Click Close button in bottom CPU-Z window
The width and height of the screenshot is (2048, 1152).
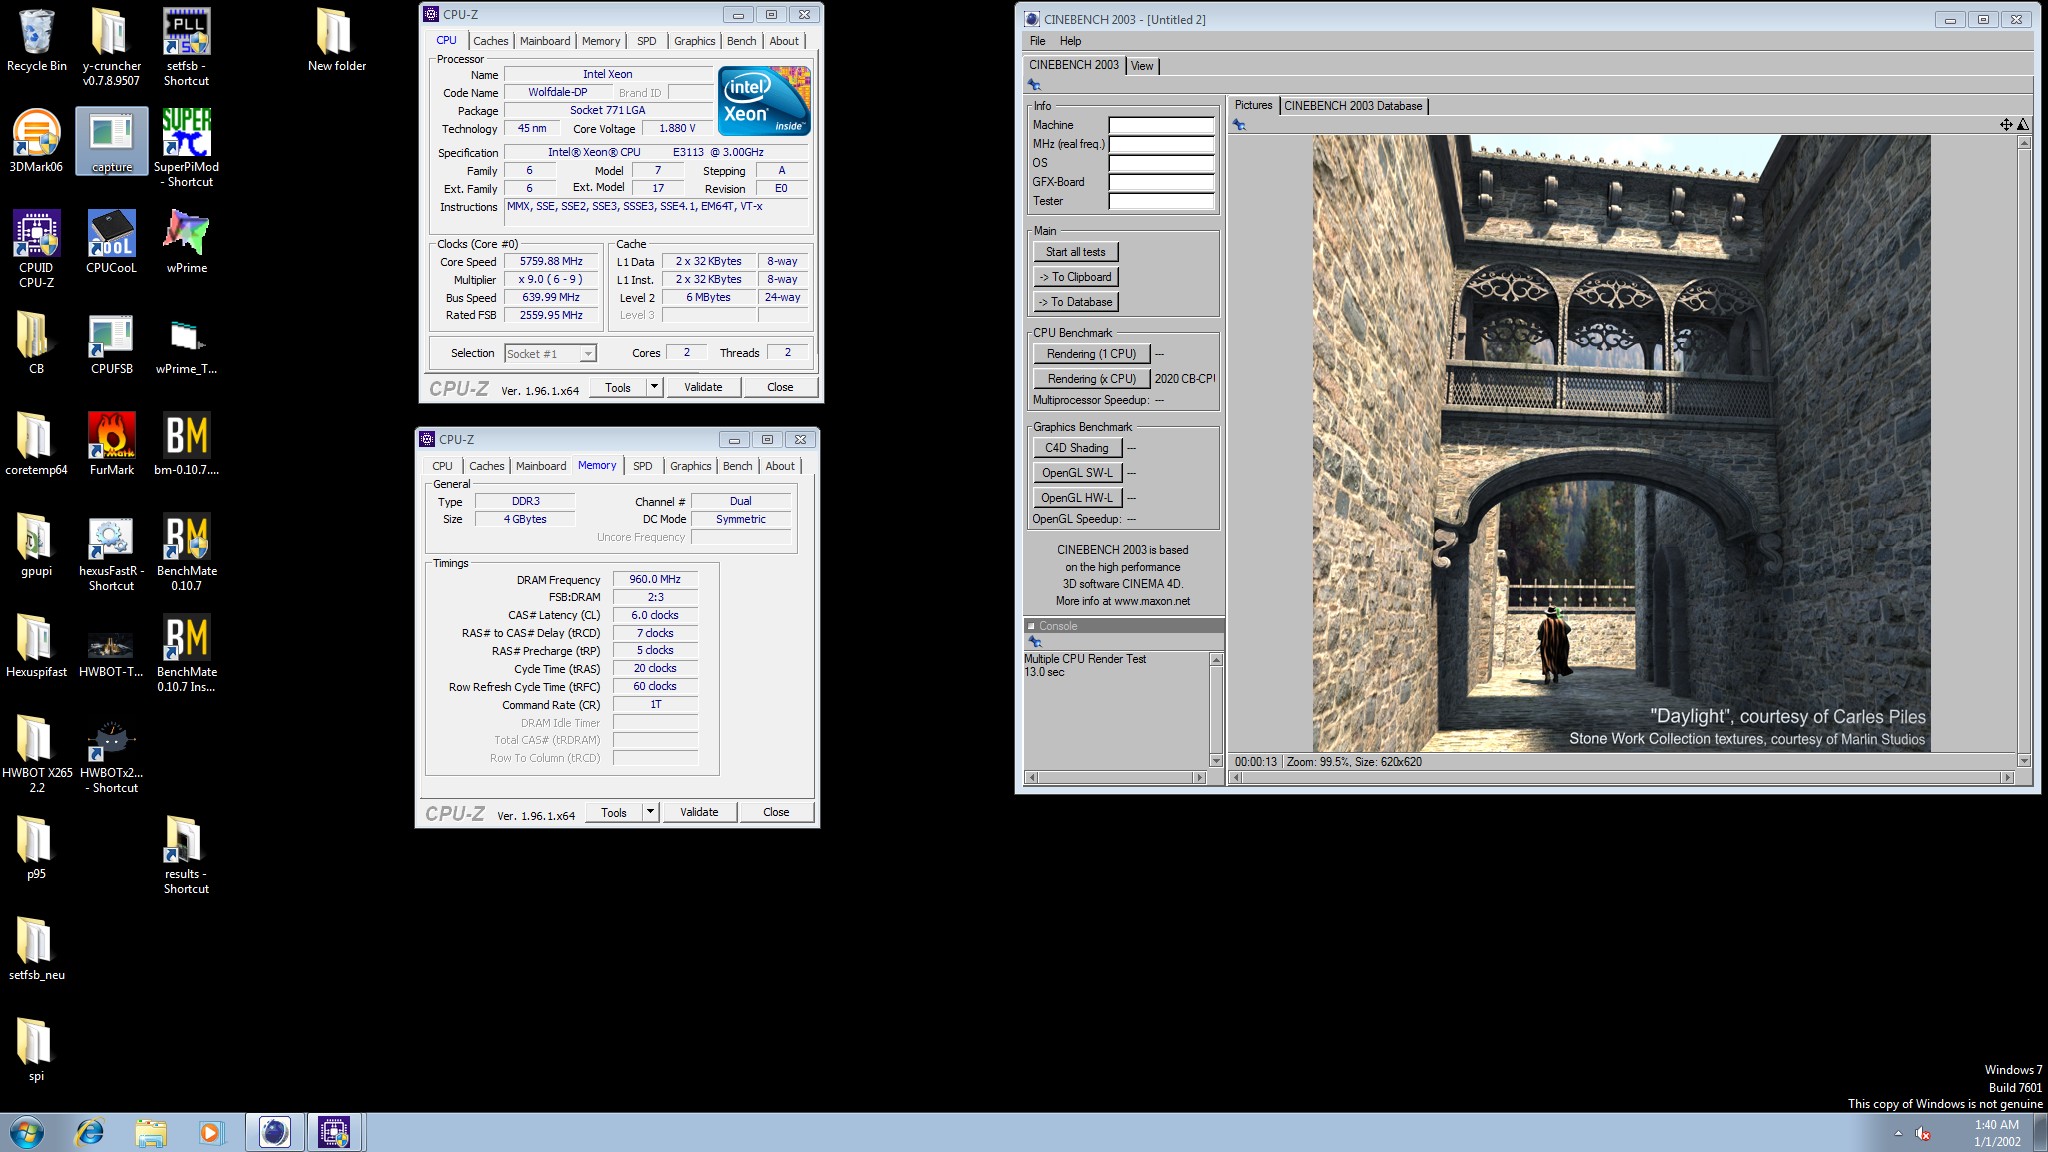pyautogui.click(x=776, y=812)
